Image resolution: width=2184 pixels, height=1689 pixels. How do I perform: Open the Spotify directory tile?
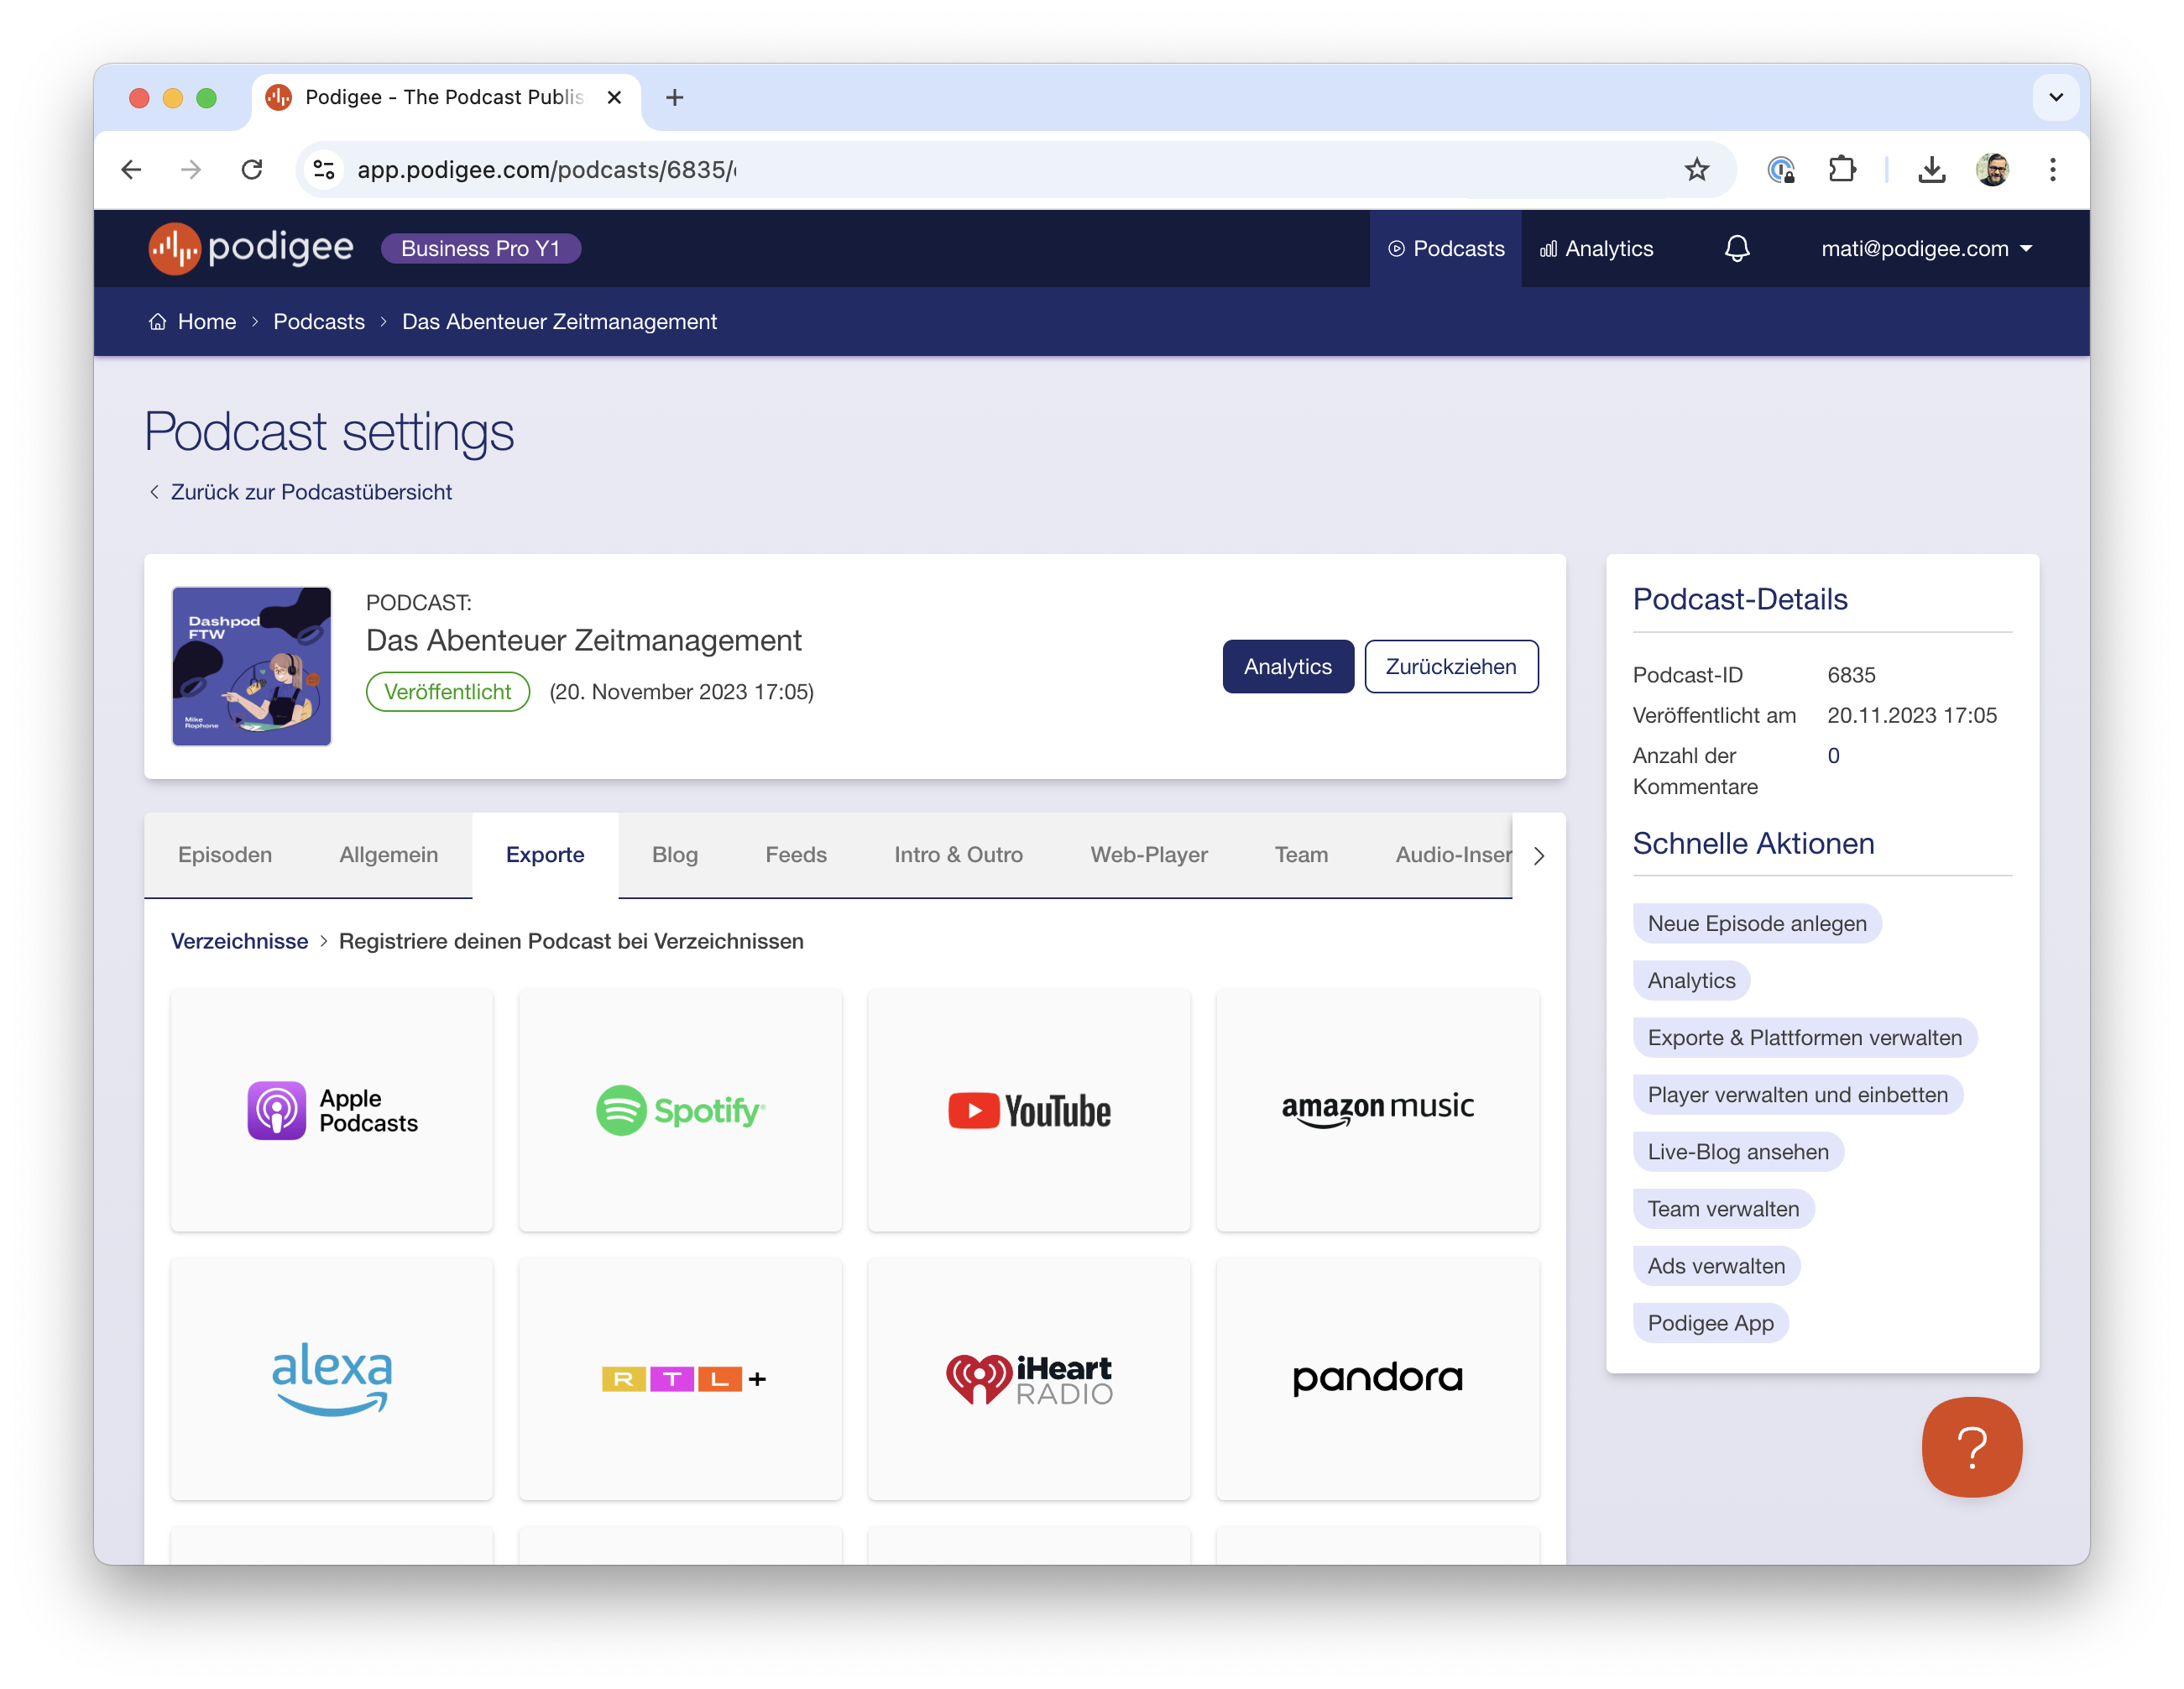[680, 1110]
